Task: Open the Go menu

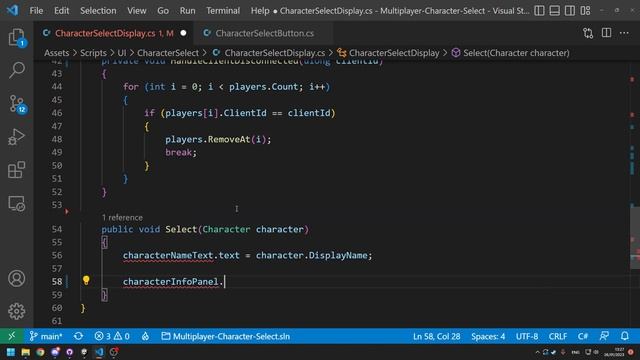Action: 163,11
